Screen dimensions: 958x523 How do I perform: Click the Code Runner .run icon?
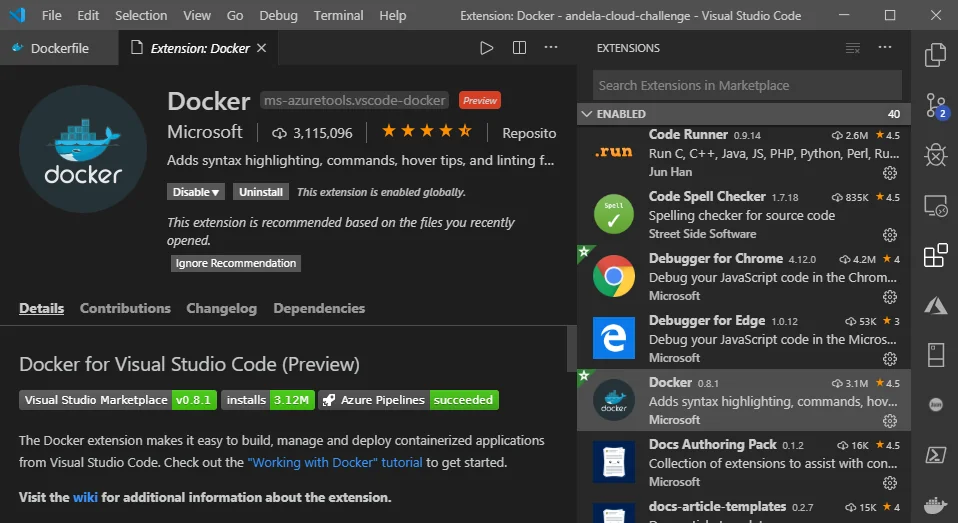[613, 152]
